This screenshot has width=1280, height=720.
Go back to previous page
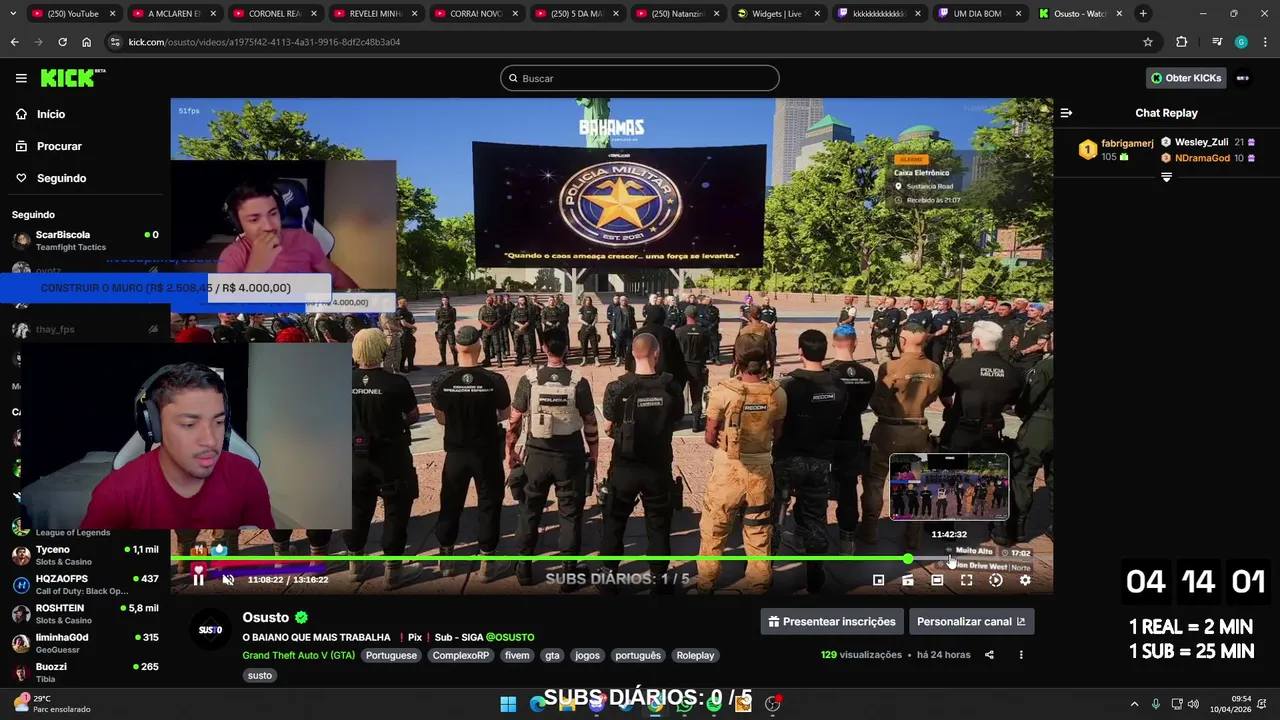(x=14, y=42)
